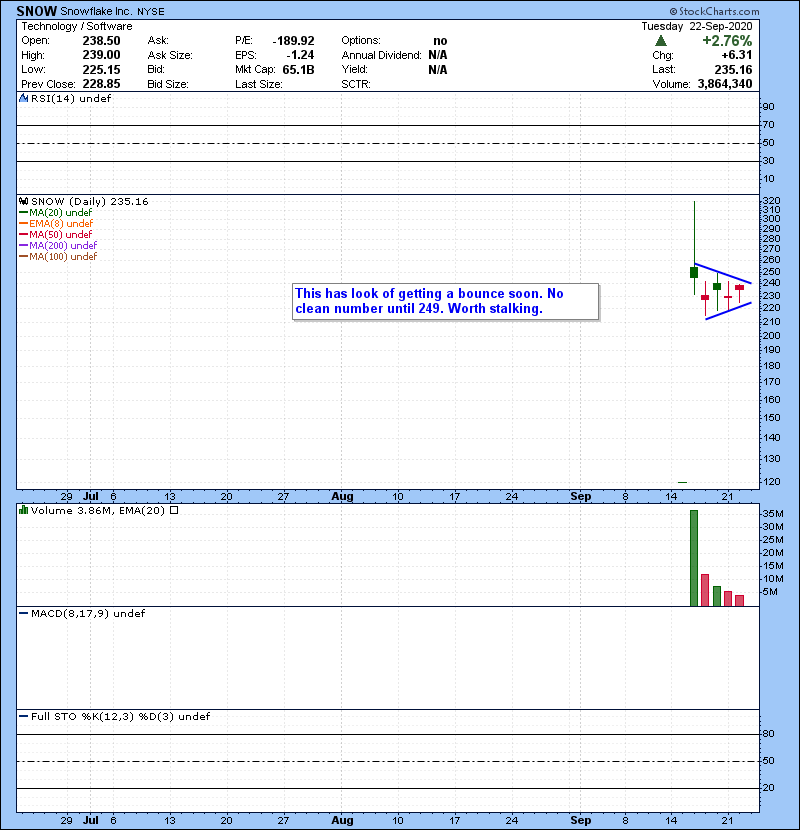Click the volume bars legend icon
This screenshot has width=800, height=830.
23,510
